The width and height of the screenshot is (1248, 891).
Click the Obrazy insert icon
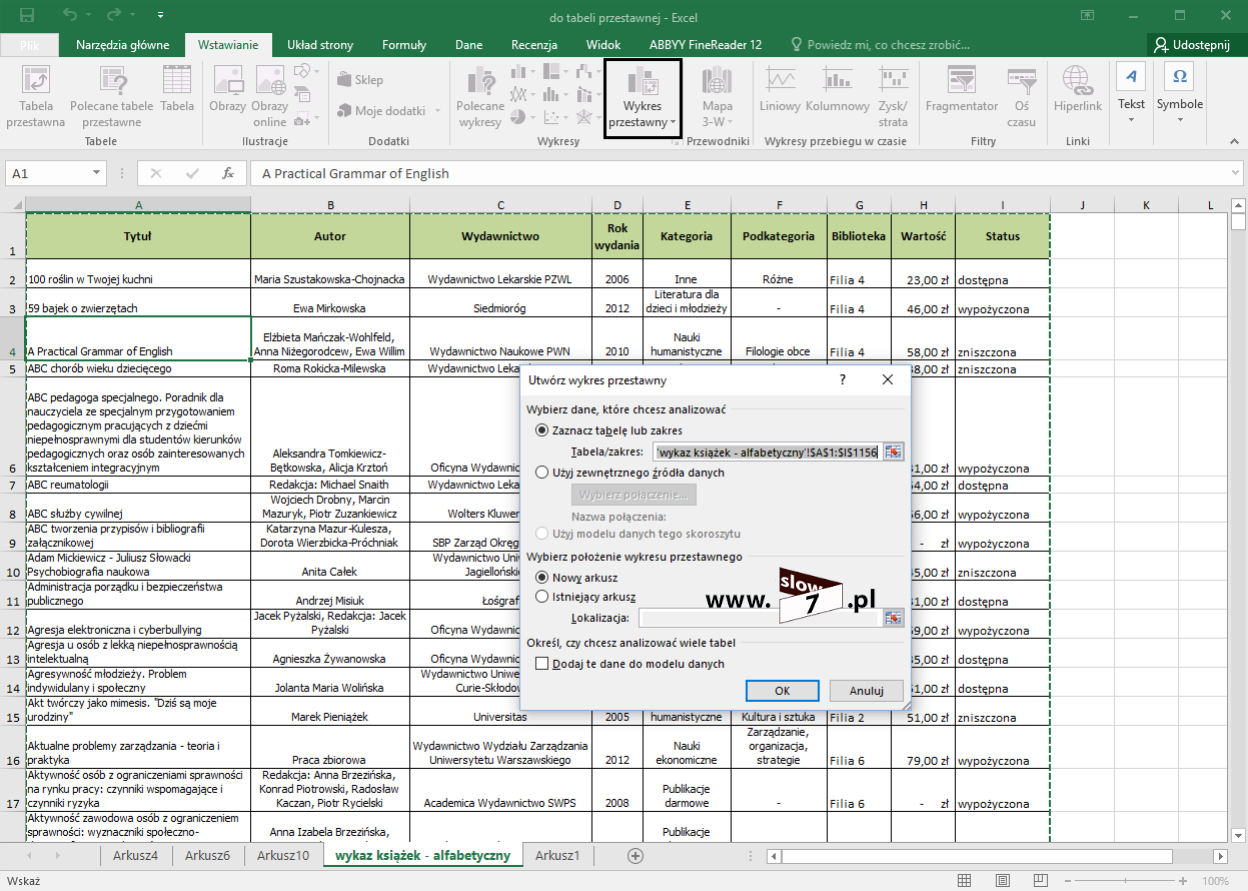point(227,90)
